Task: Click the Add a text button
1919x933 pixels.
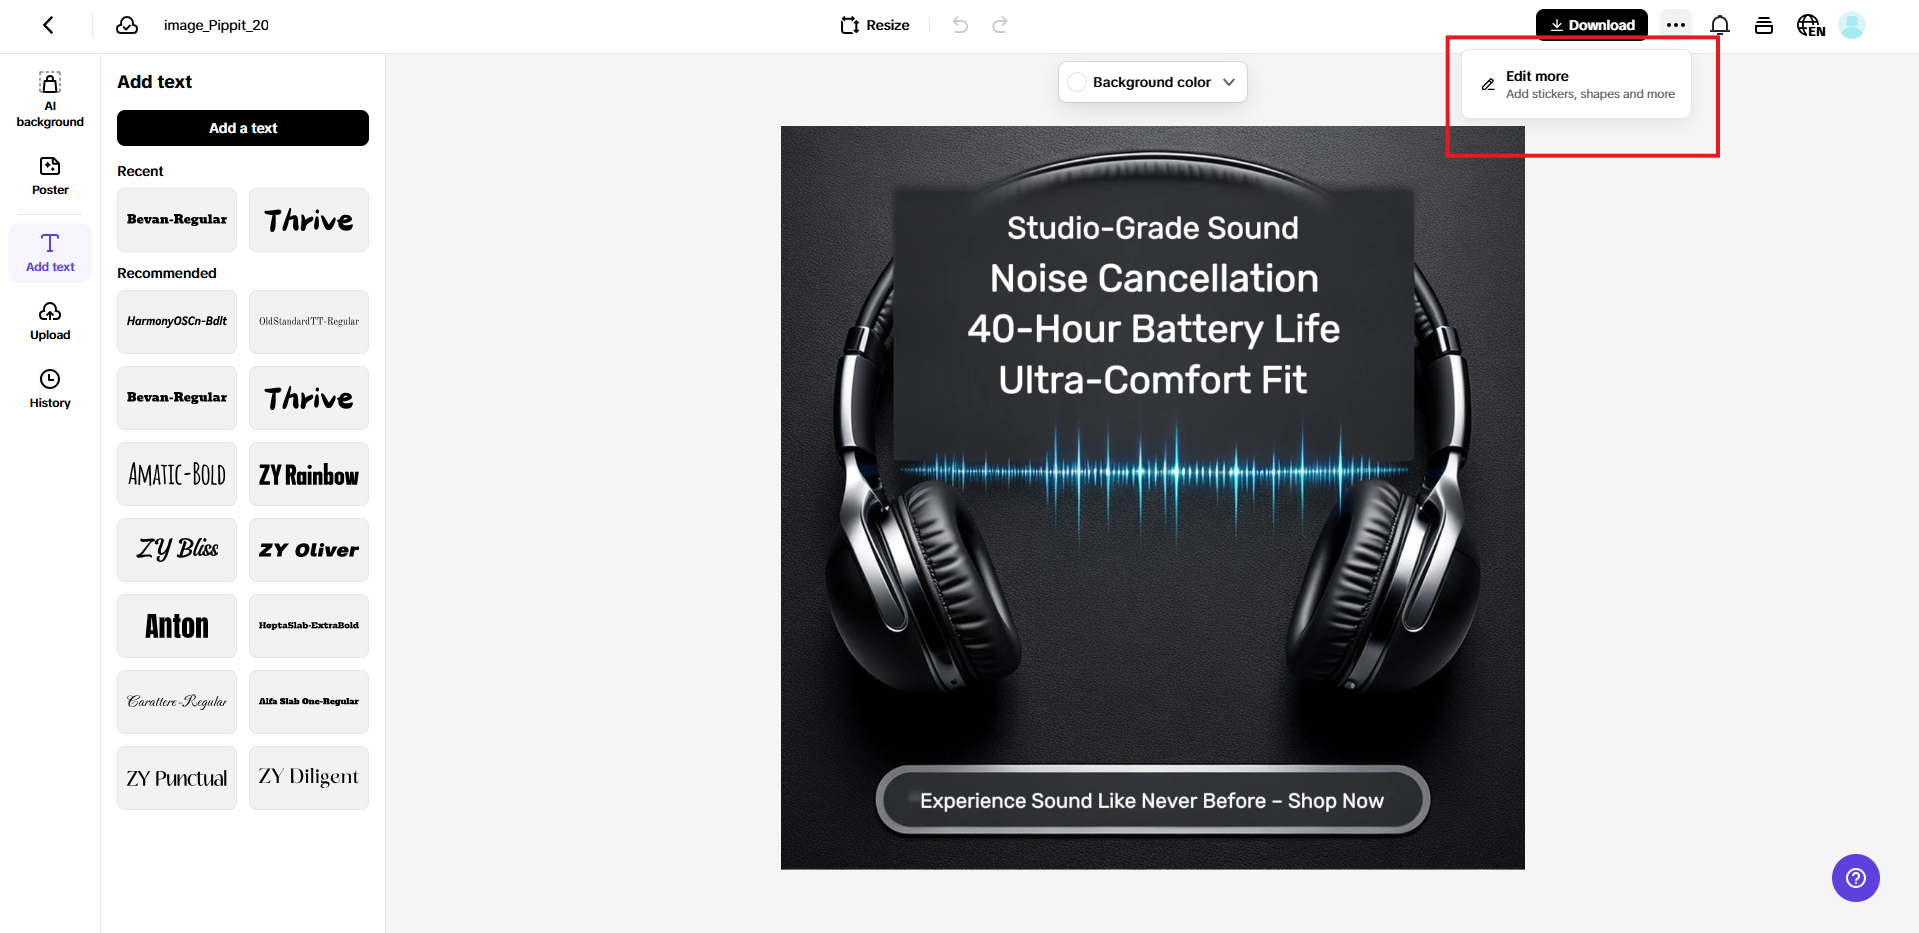Action: coord(243,128)
